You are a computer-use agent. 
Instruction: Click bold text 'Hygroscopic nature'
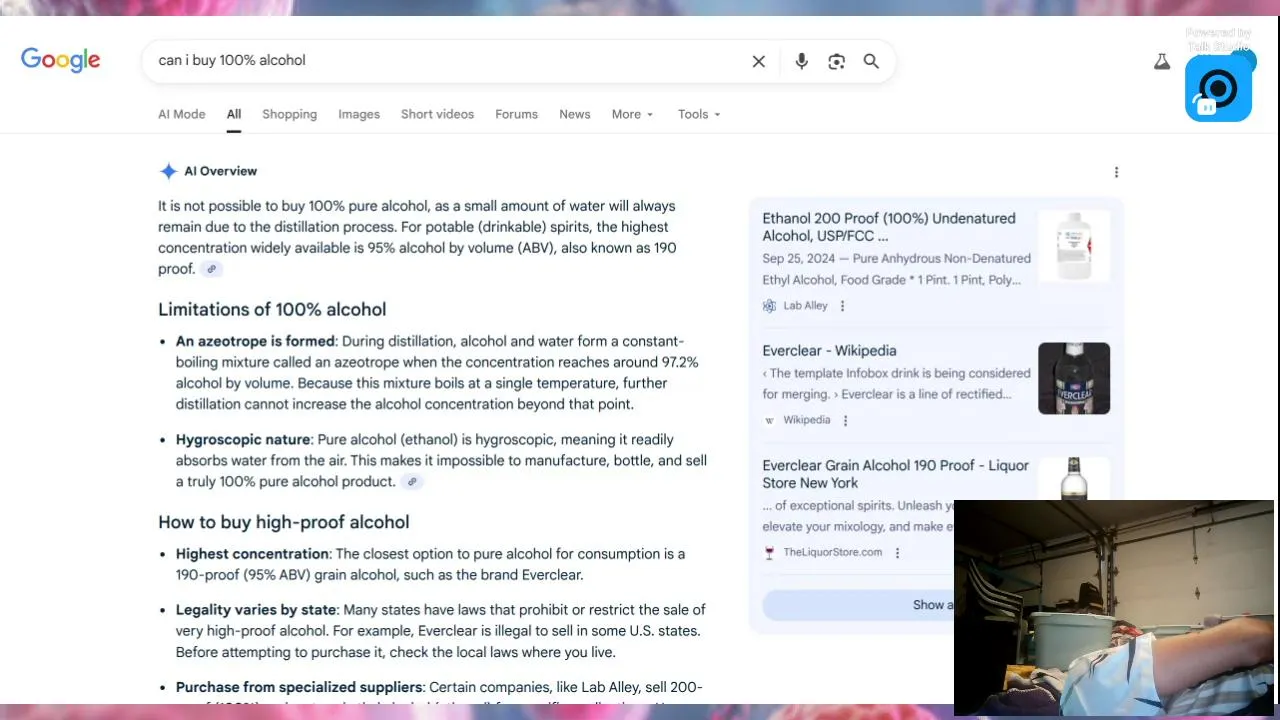pyautogui.click(x=243, y=440)
